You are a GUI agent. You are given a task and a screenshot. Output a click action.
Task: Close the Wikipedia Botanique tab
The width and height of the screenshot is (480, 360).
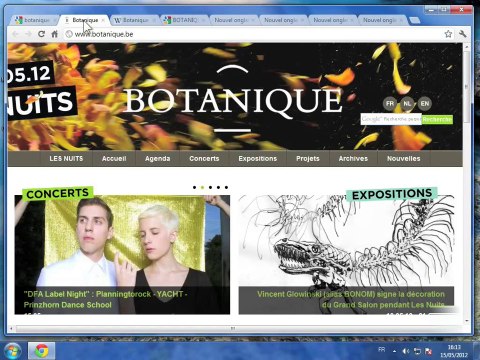point(154,20)
